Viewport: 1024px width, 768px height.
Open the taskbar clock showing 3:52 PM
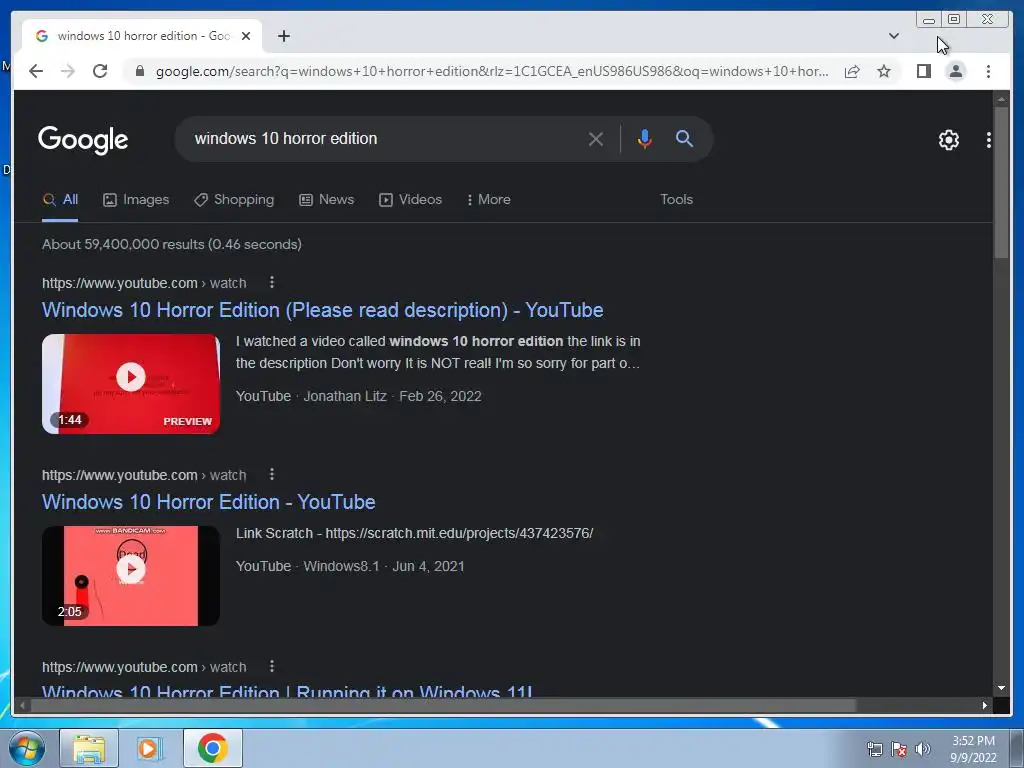(973, 749)
